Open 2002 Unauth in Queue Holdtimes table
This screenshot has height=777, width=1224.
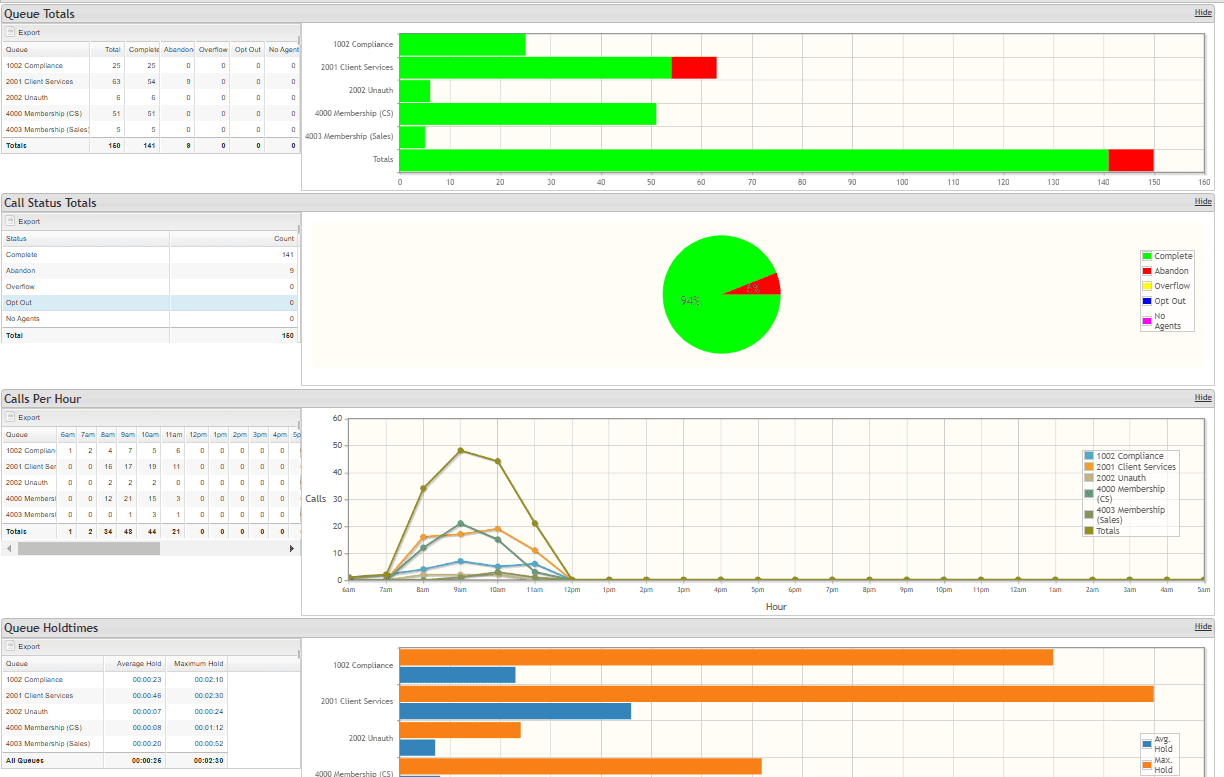(27, 712)
